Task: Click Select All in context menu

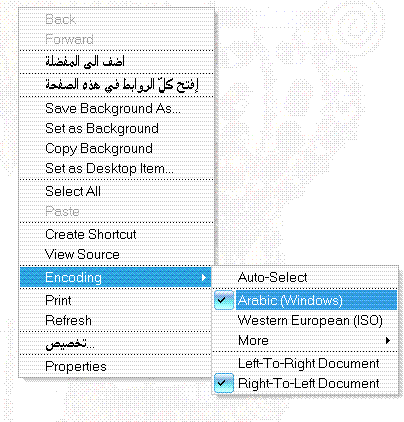Action: pos(116,191)
